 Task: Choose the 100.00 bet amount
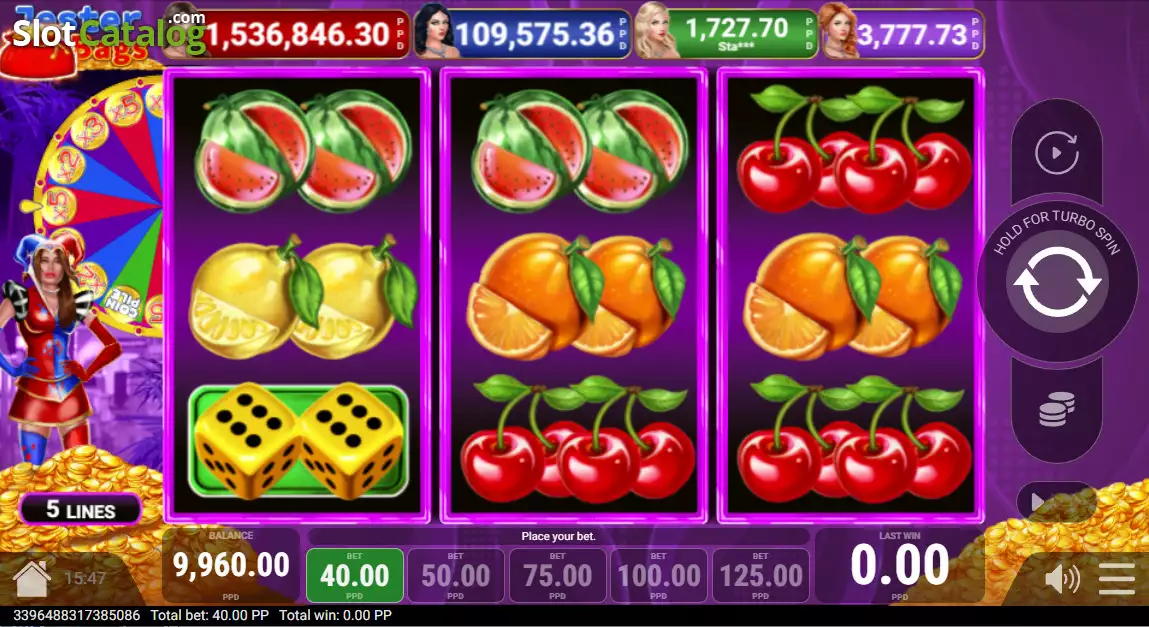(x=659, y=576)
